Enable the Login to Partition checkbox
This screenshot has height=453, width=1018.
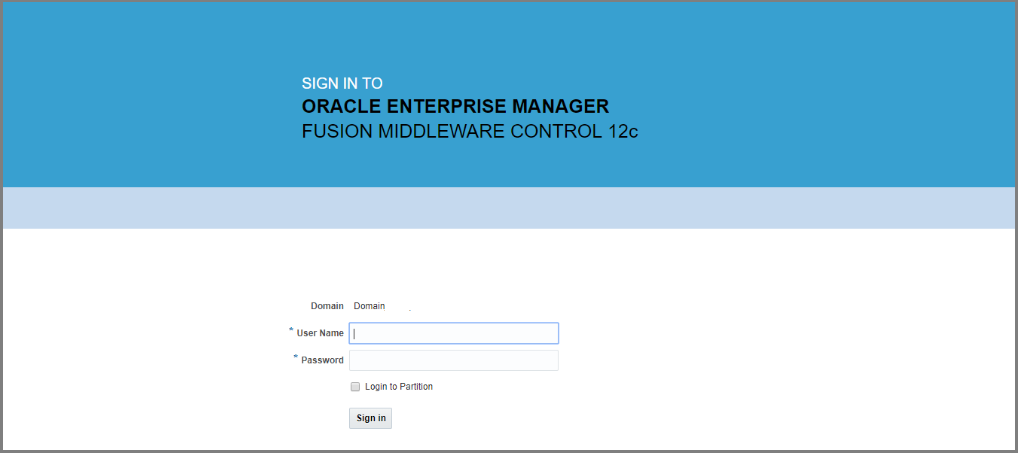355,387
